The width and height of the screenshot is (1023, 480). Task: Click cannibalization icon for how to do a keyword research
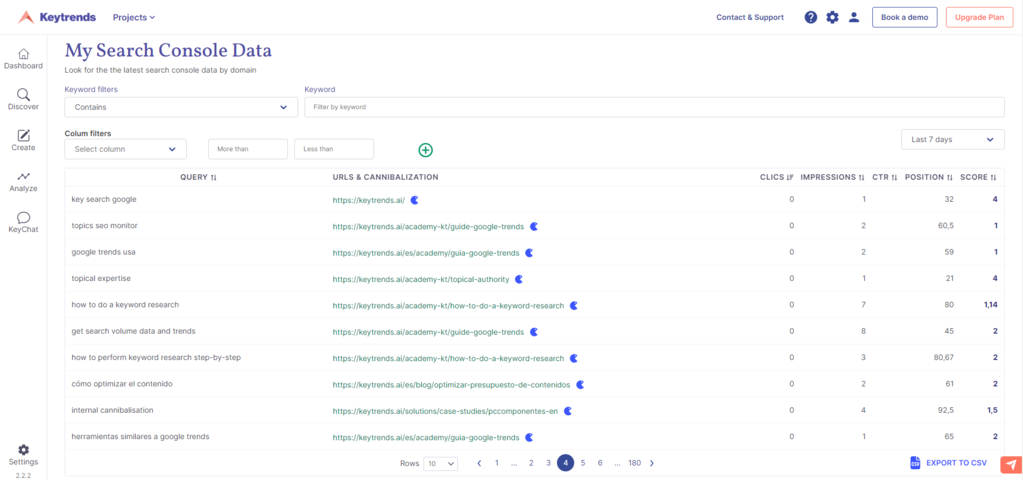573,305
